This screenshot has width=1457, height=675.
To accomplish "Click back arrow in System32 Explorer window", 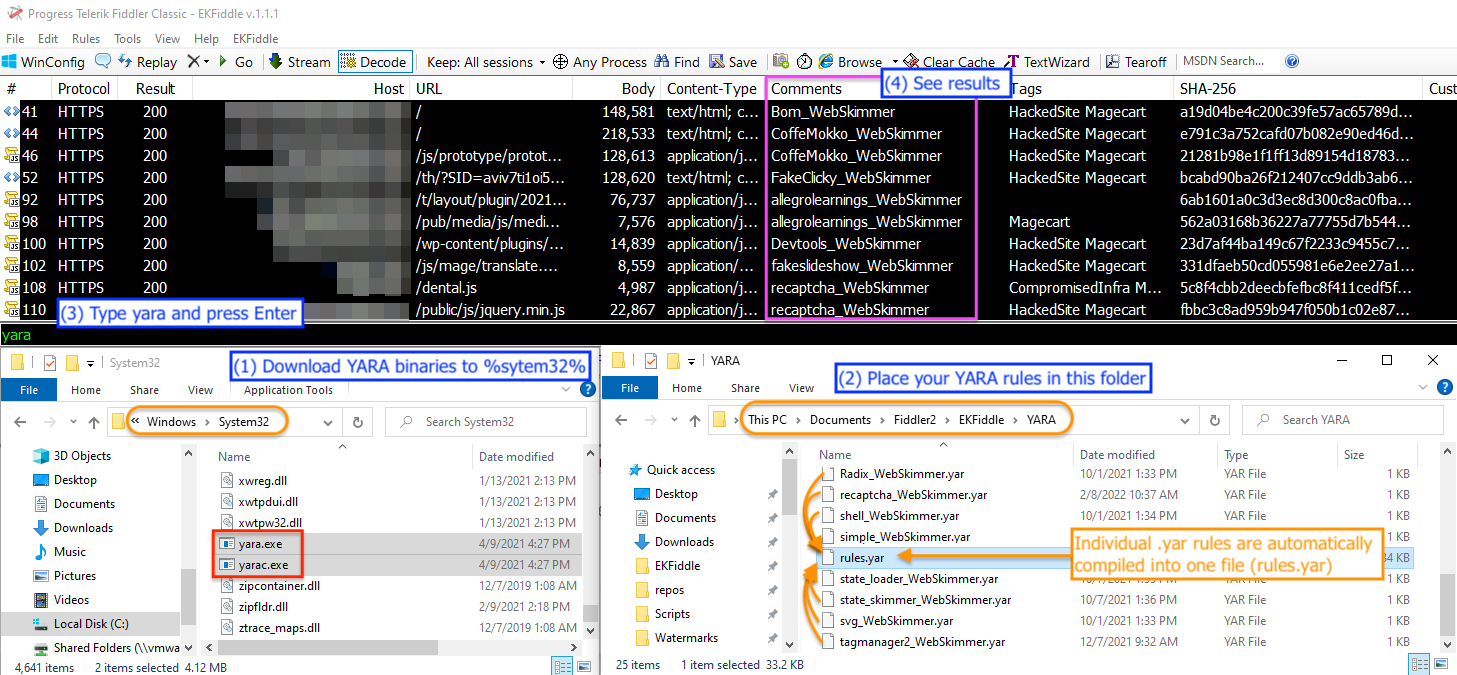I will [20, 422].
